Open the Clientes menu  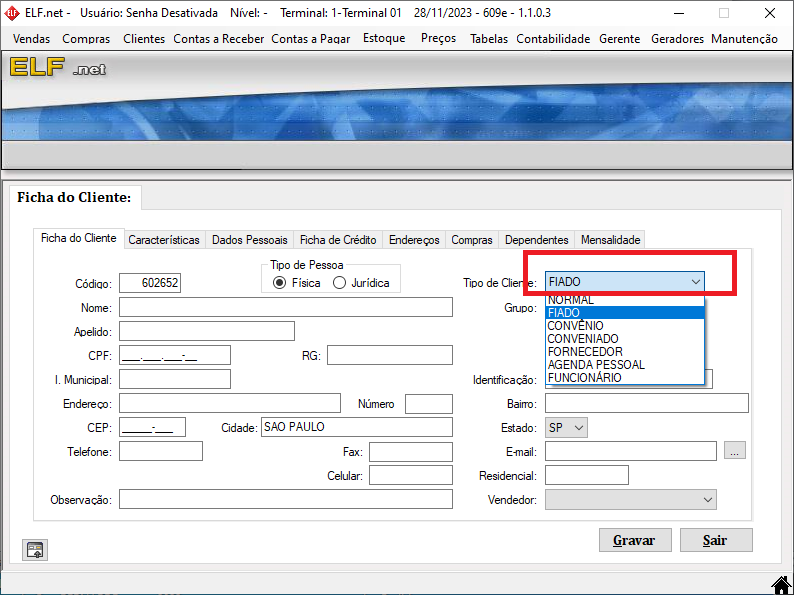(144, 39)
